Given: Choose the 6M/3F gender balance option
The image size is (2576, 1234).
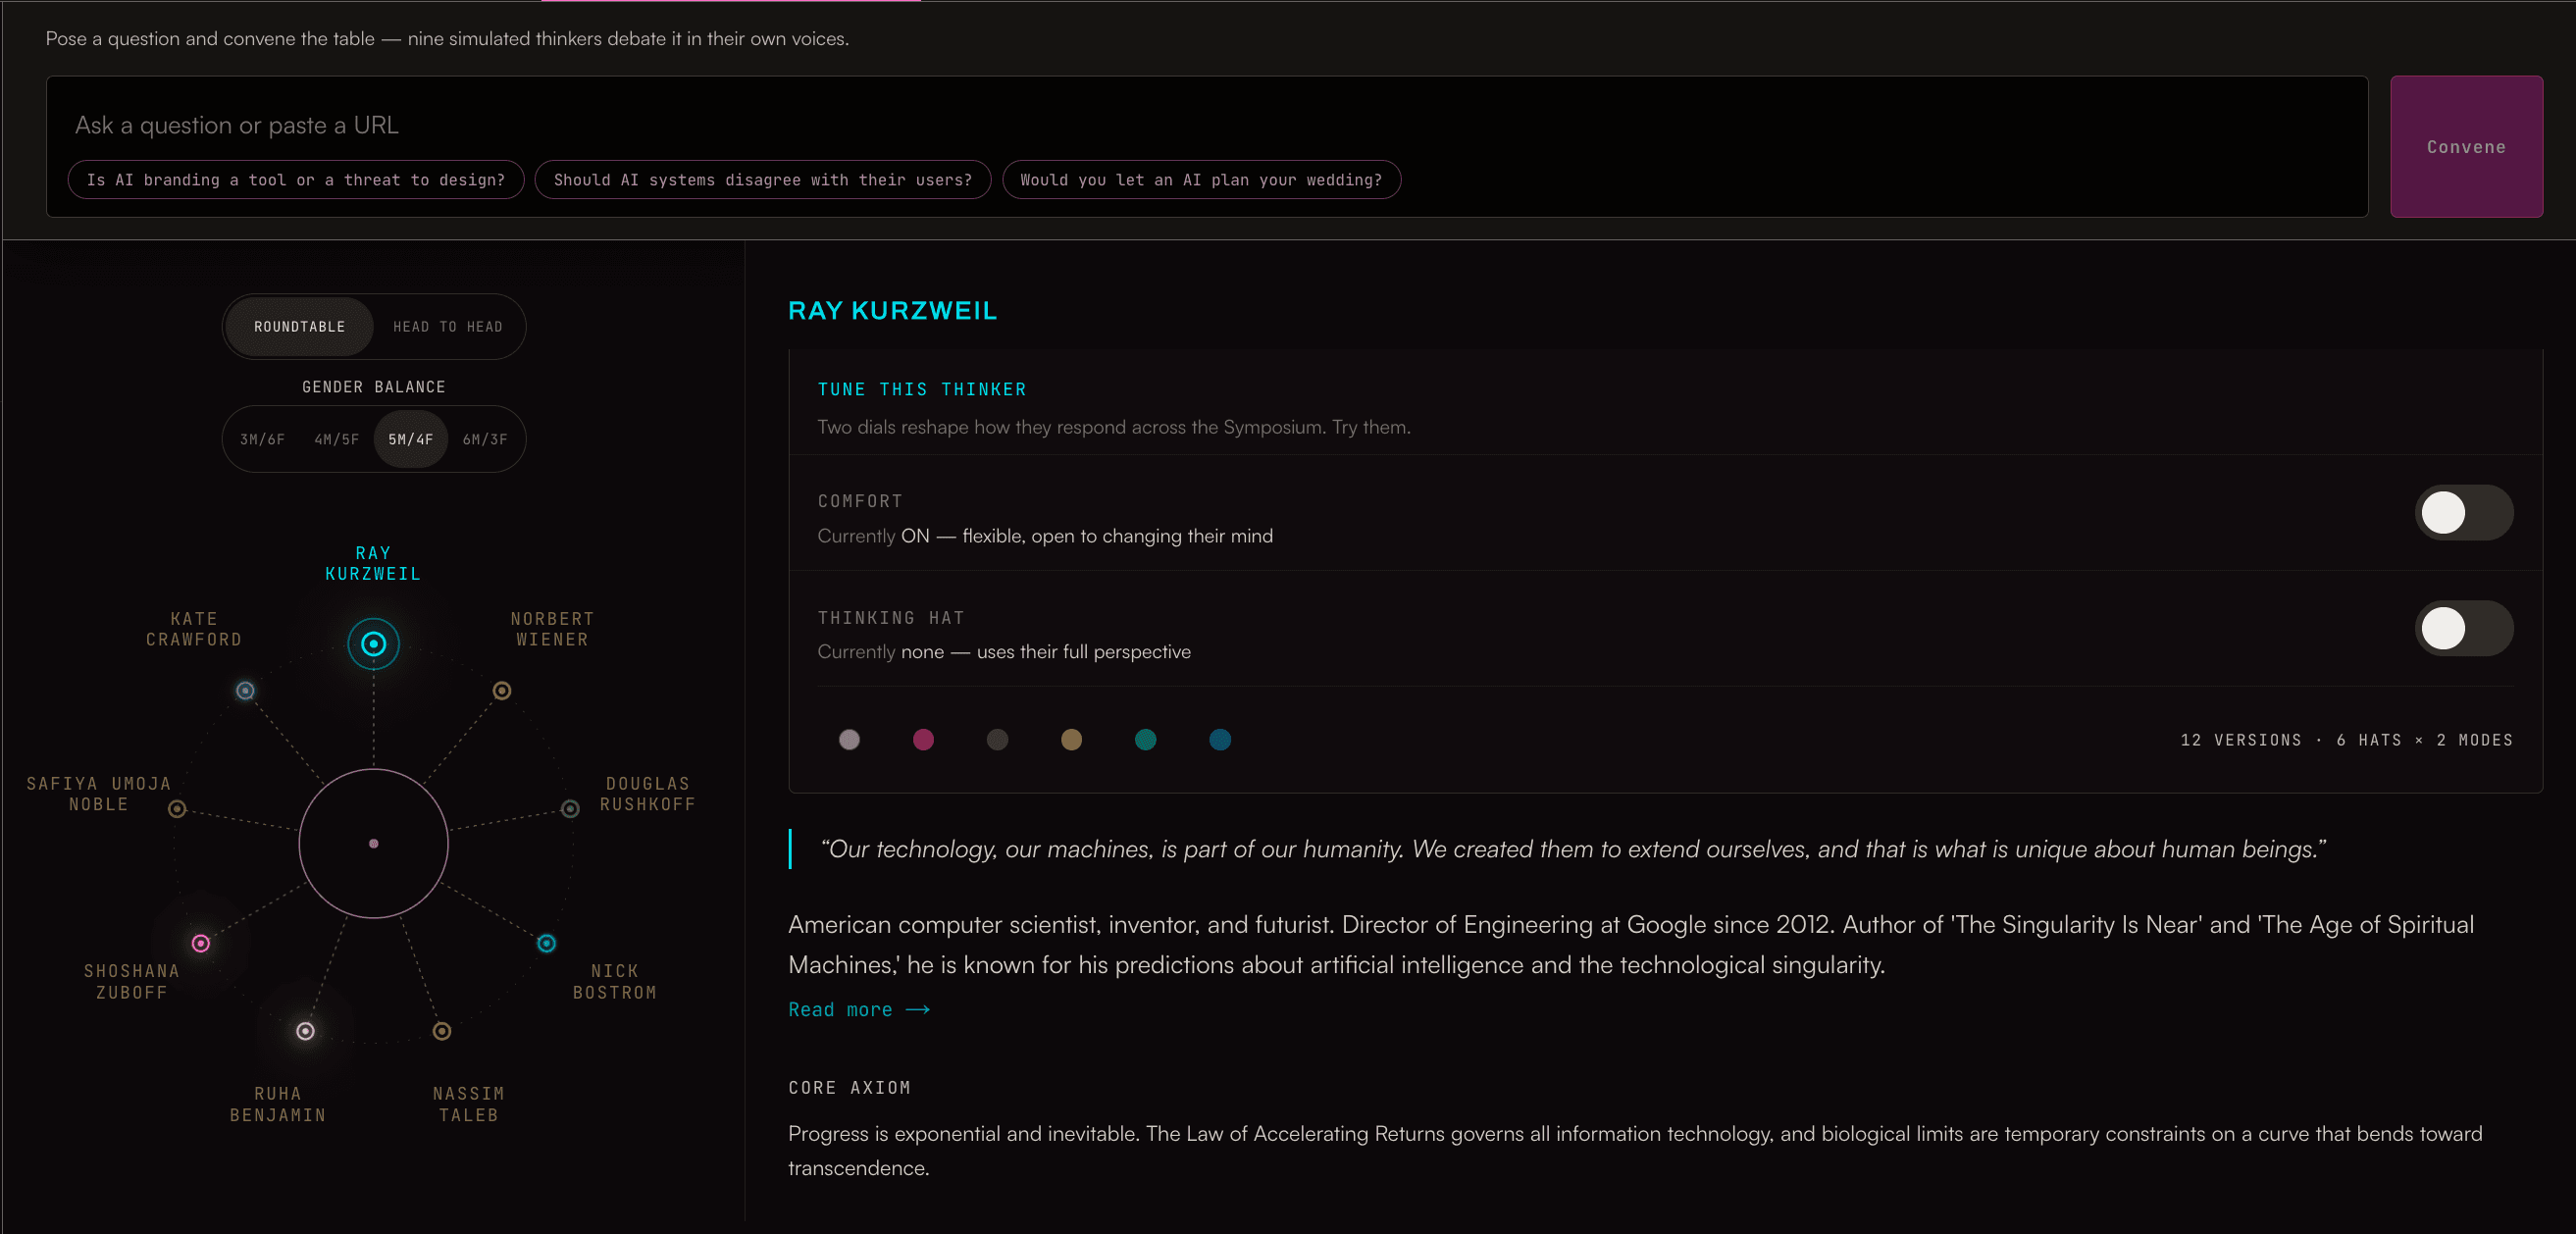Looking at the screenshot, I should pyautogui.click(x=485, y=439).
